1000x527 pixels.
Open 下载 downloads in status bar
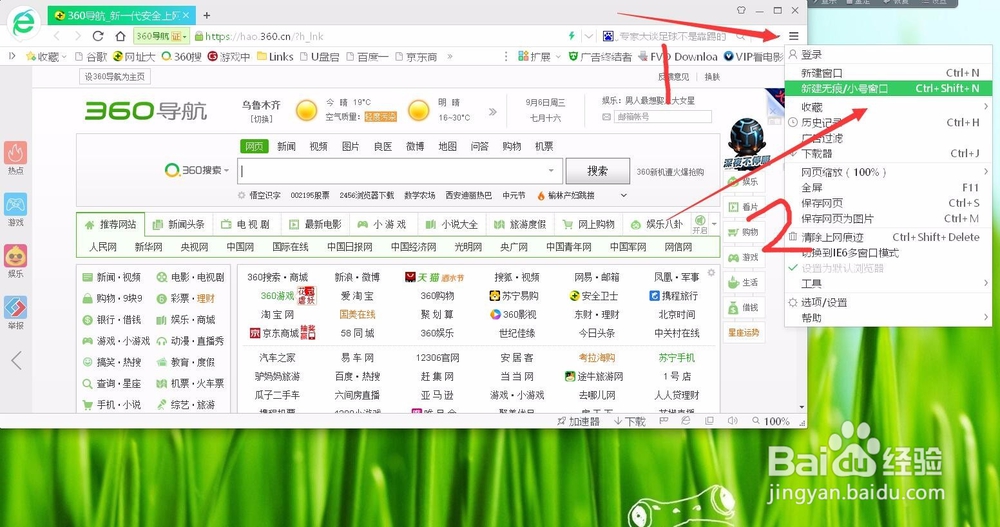pos(630,421)
